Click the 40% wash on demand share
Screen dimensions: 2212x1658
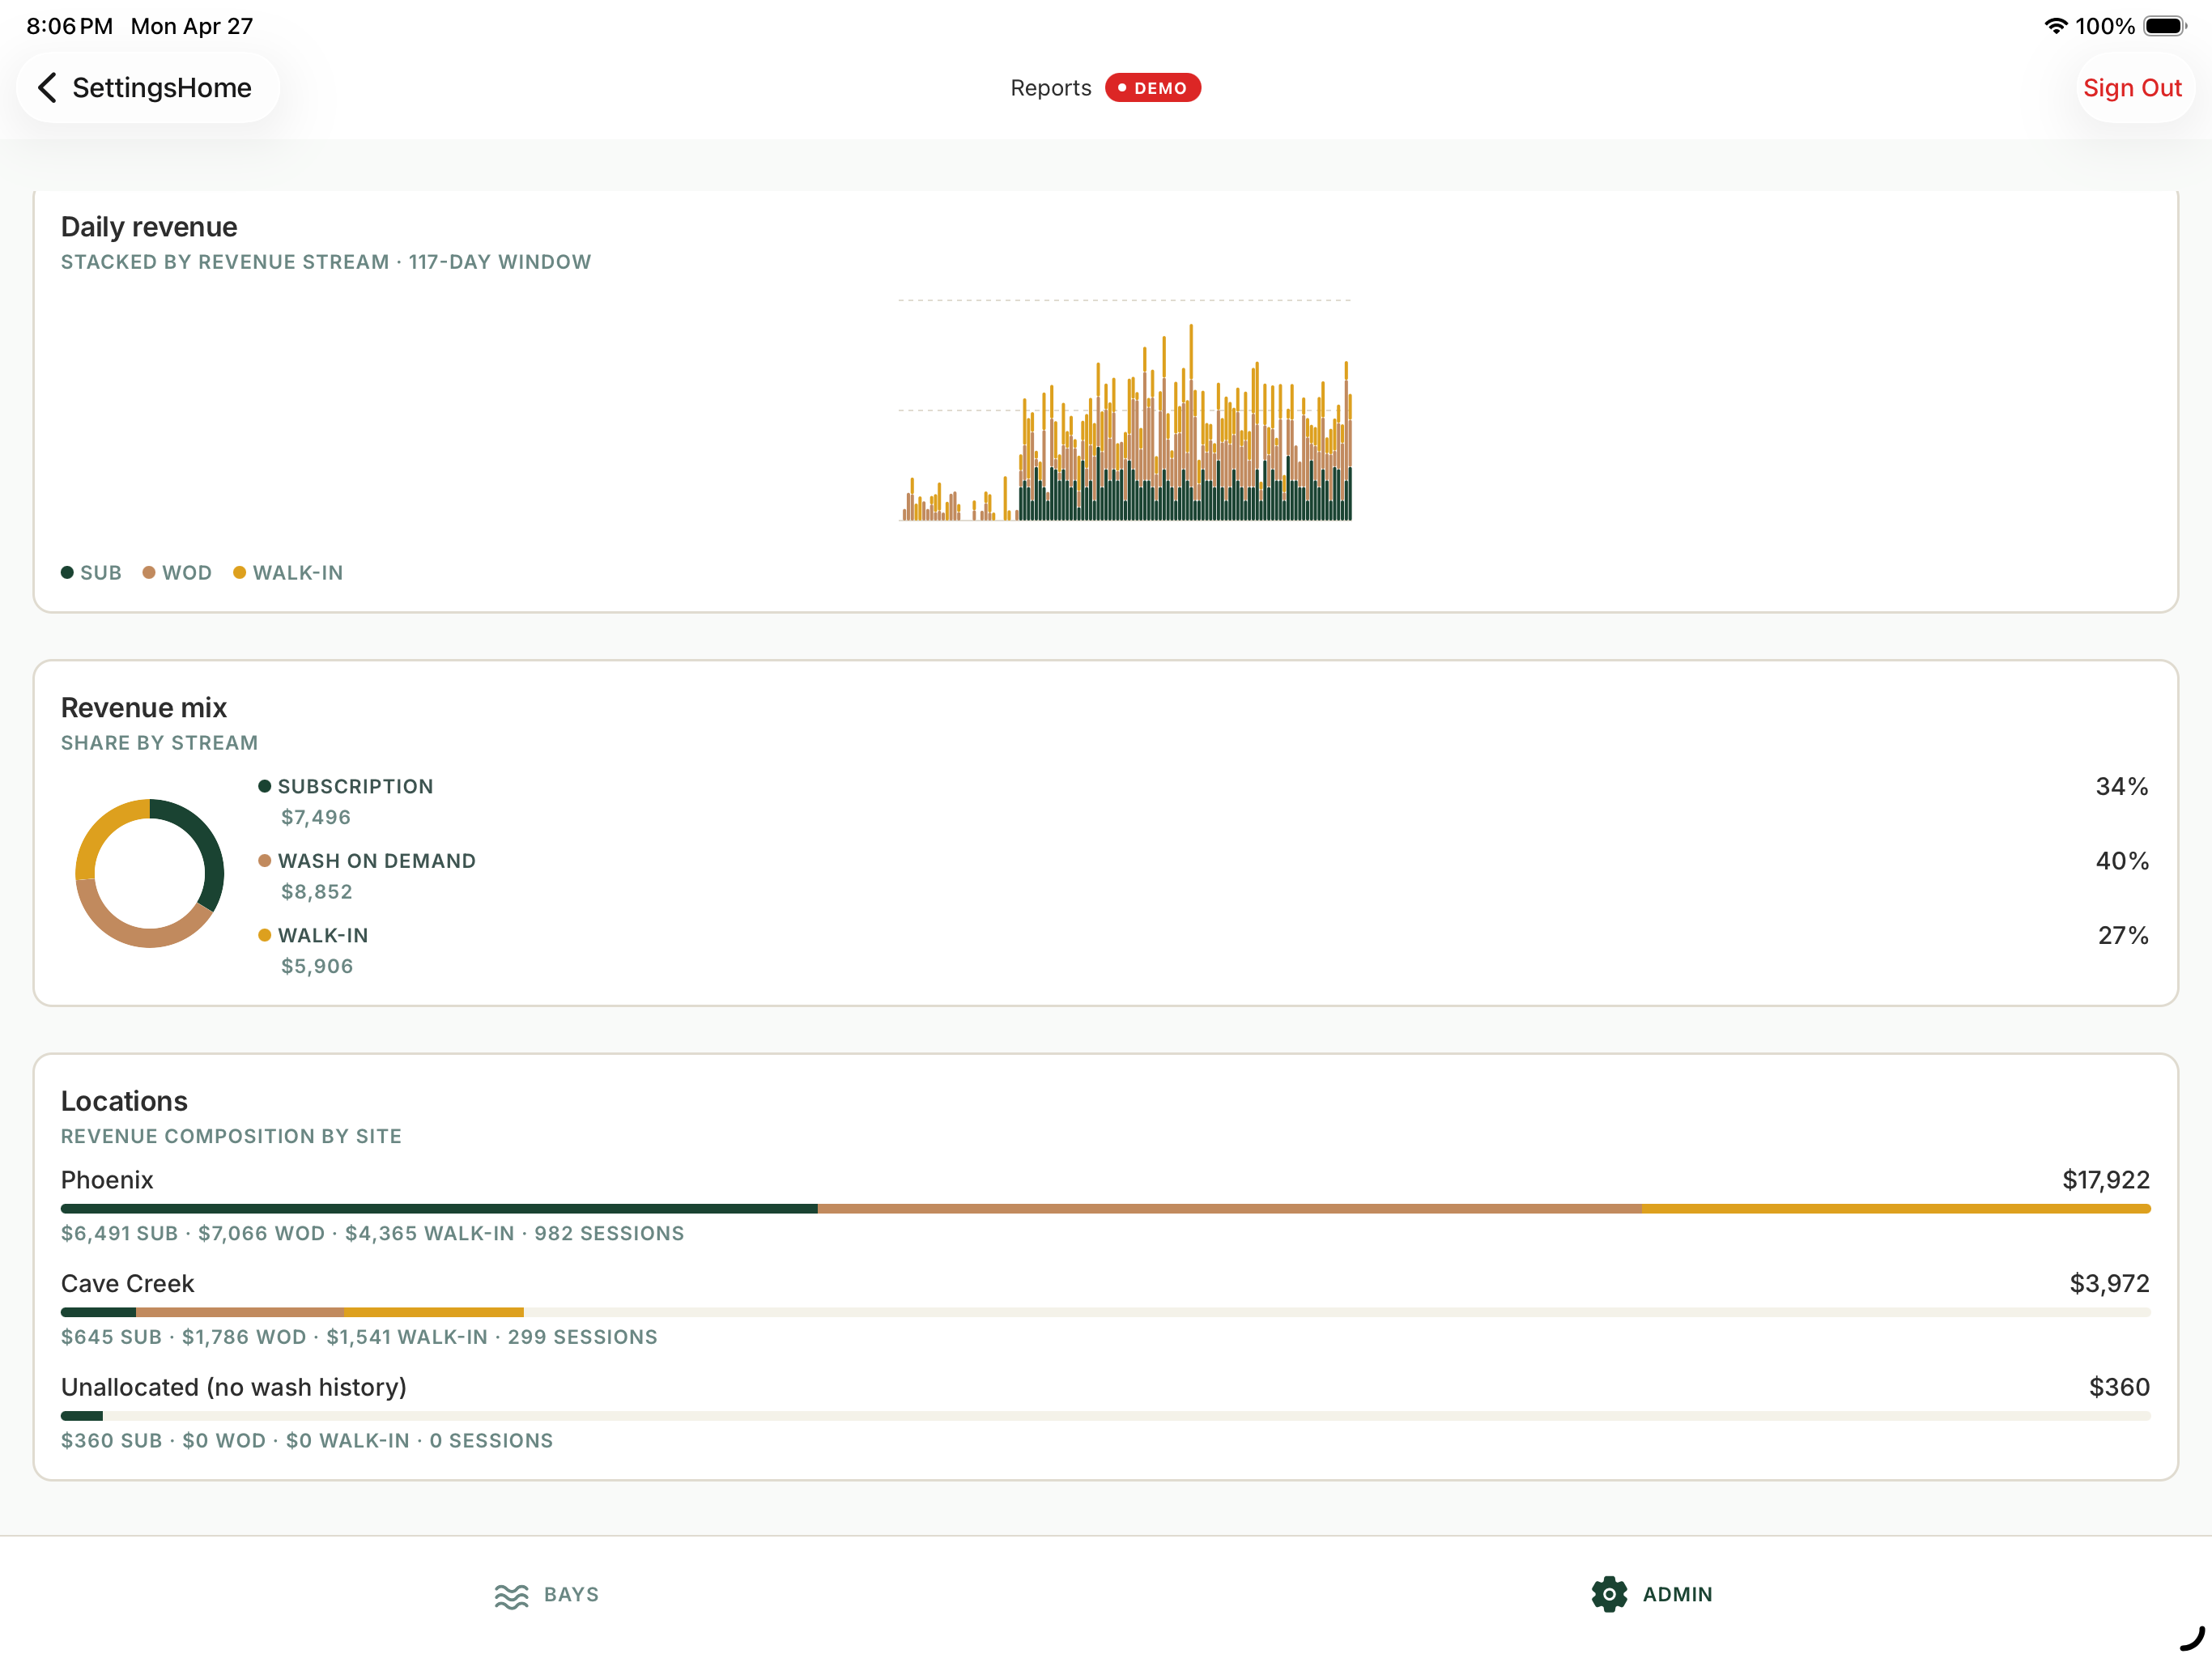[2122, 861]
